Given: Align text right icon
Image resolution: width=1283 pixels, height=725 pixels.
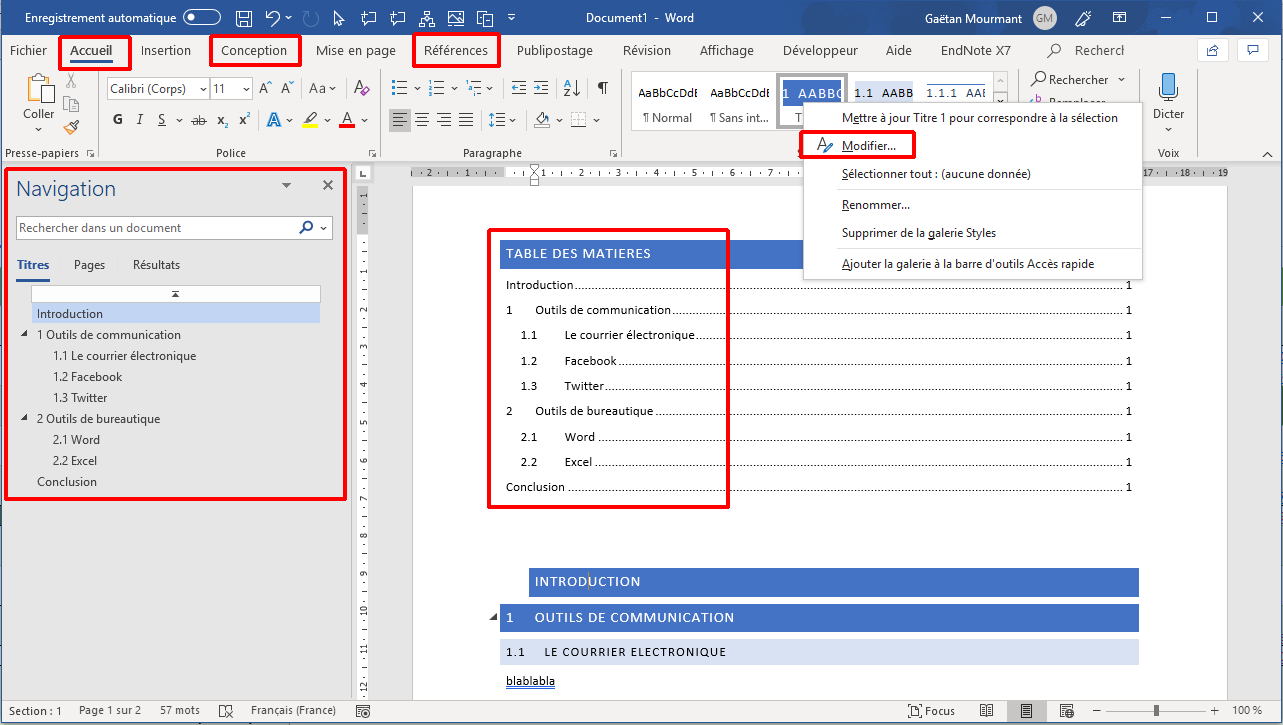Looking at the screenshot, I should pos(444,120).
